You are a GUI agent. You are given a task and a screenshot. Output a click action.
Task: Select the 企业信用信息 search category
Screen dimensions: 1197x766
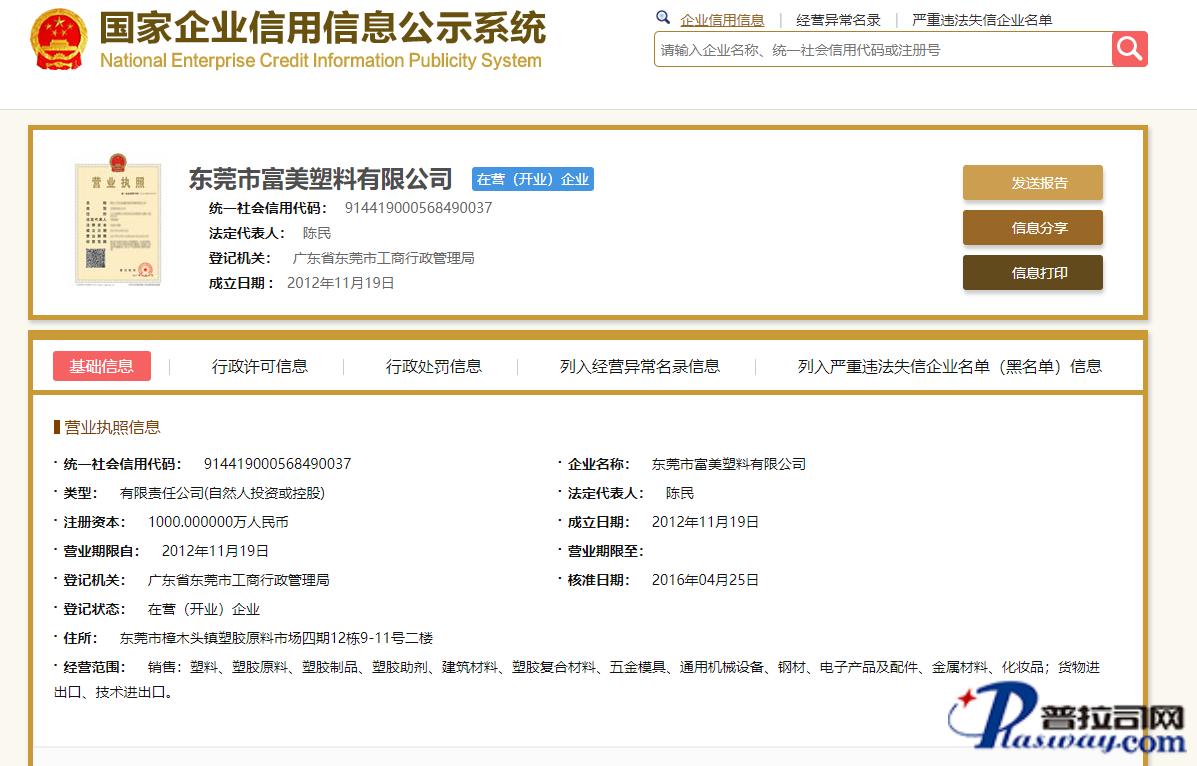tap(721, 20)
